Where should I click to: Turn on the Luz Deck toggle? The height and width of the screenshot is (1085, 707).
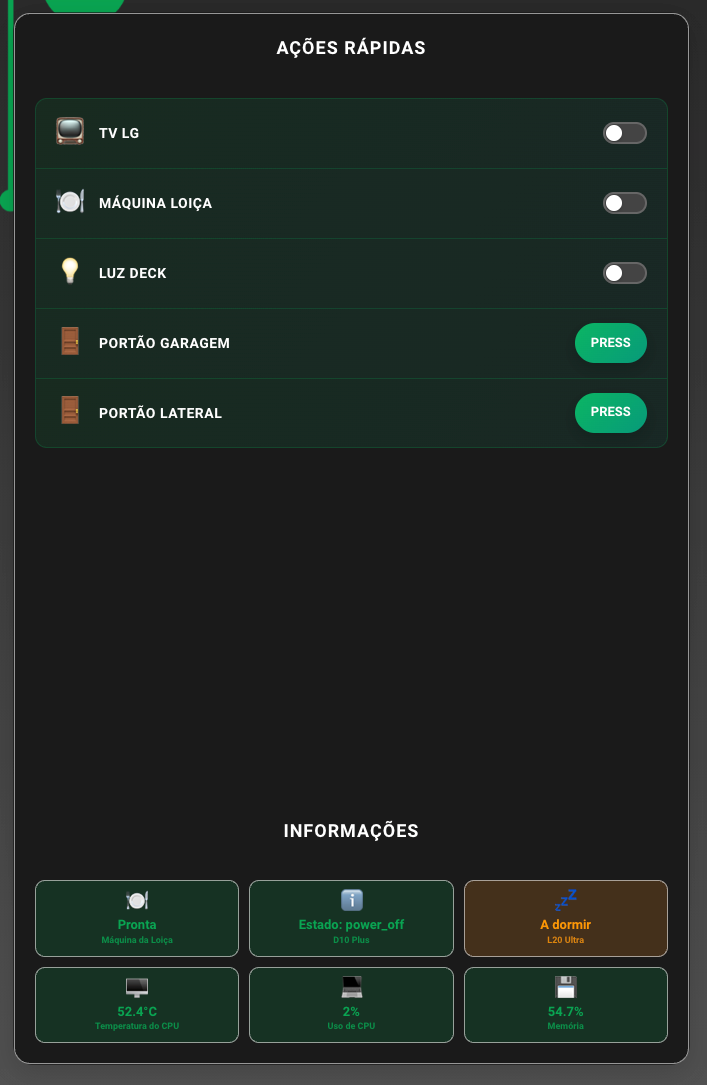pyautogui.click(x=625, y=273)
